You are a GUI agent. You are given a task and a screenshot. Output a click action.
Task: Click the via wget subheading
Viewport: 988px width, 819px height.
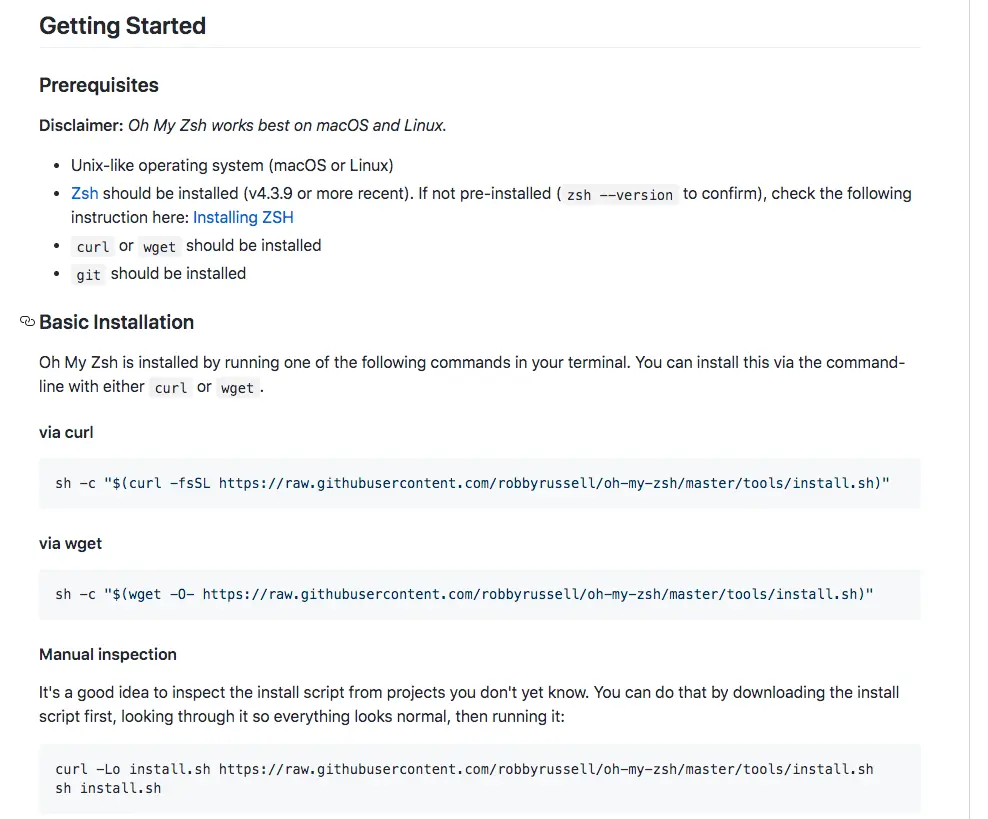70,543
